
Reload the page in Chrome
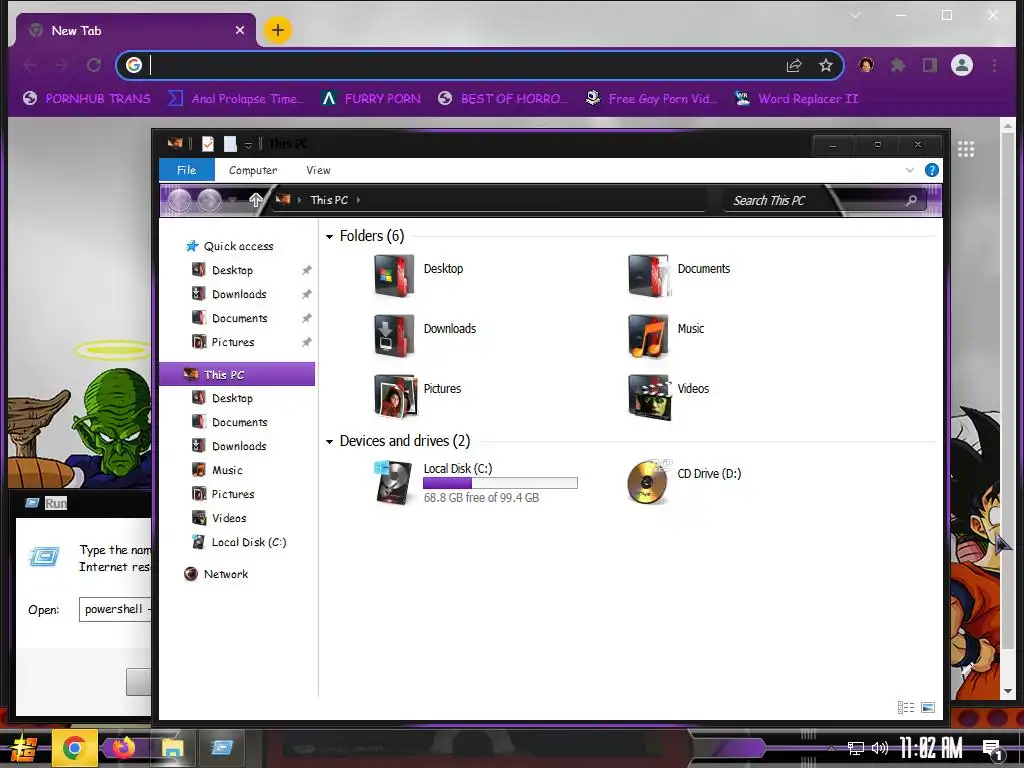click(x=93, y=65)
